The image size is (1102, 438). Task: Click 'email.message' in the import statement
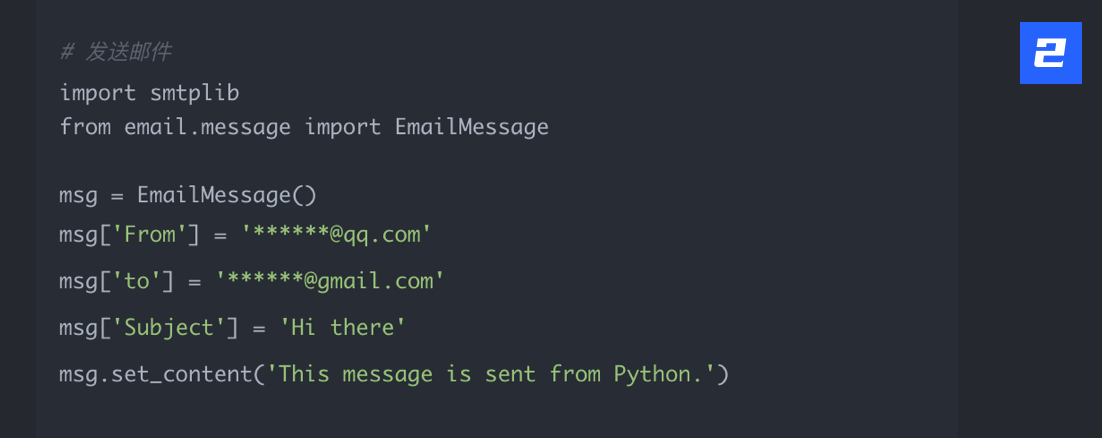click(x=207, y=127)
